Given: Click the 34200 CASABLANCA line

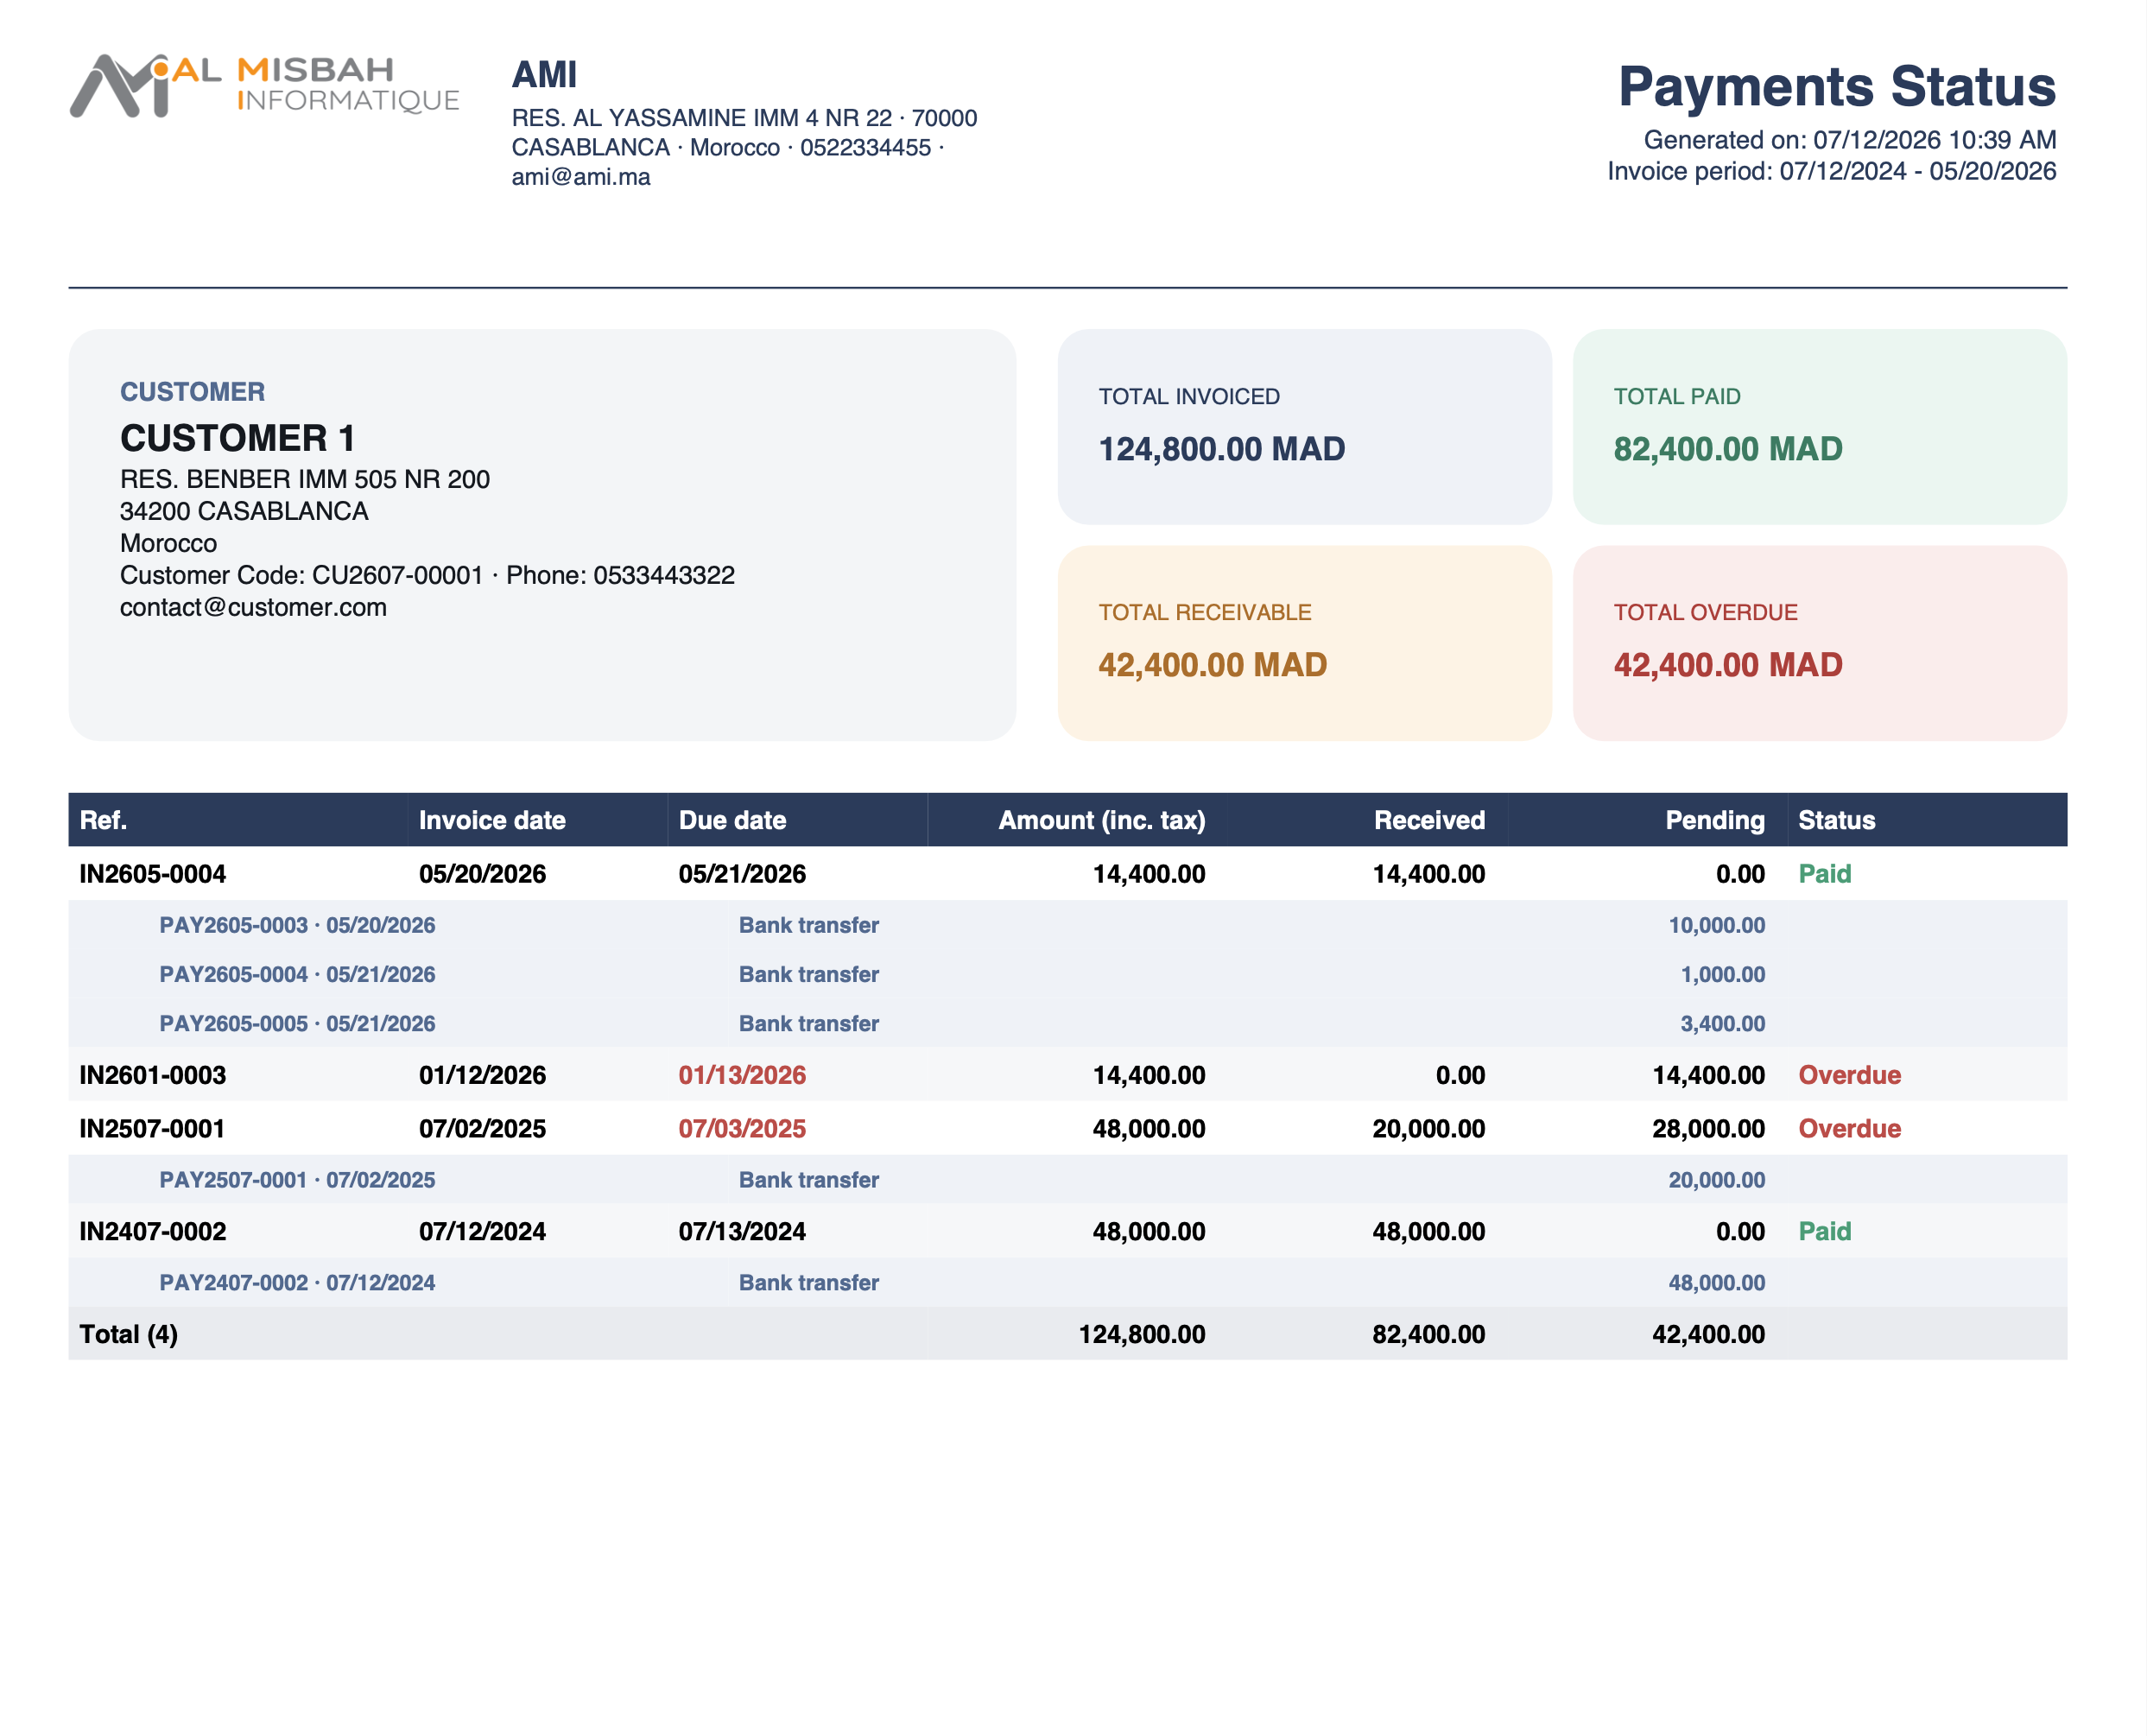Looking at the screenshot, I should click(244, 511).
